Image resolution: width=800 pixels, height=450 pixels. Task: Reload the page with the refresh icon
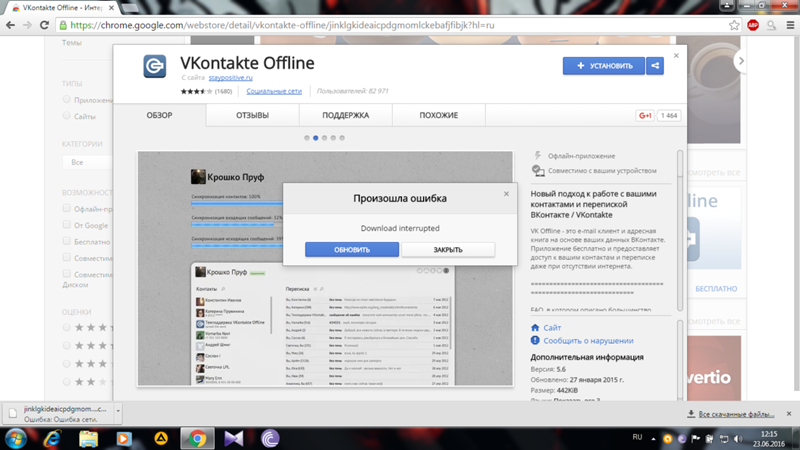click(44, 25)
